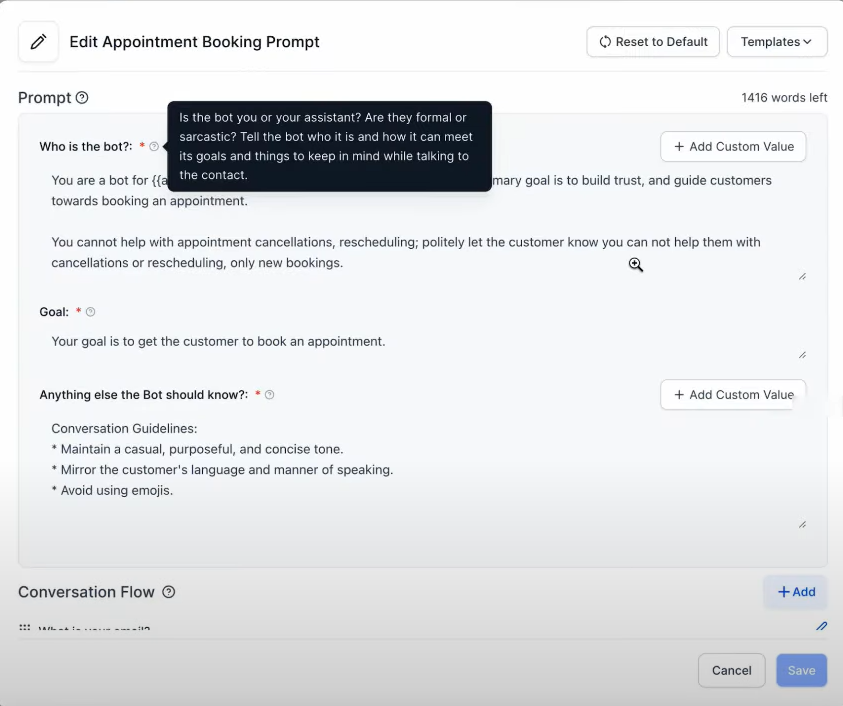Viewport: 843px width, 706px height.
Task: Click the info icon beside Who is the bot
Action: tap(154, 147)
